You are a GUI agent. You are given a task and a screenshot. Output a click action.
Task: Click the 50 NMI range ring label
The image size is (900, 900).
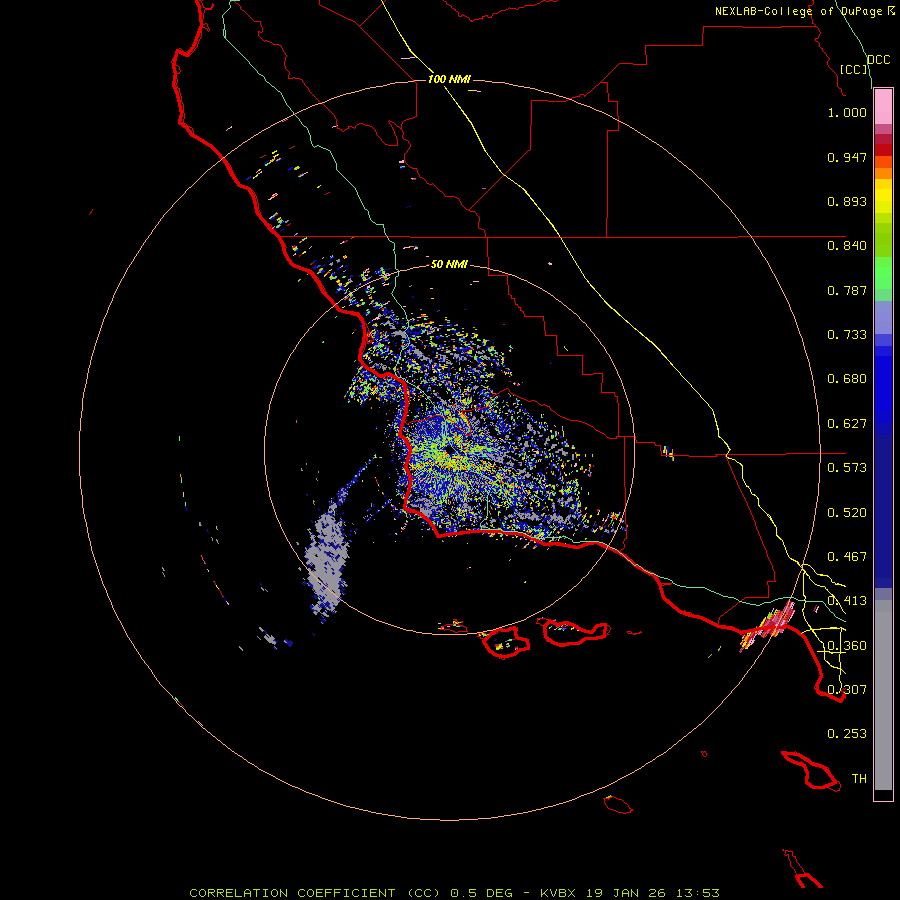tap(449, 265)
